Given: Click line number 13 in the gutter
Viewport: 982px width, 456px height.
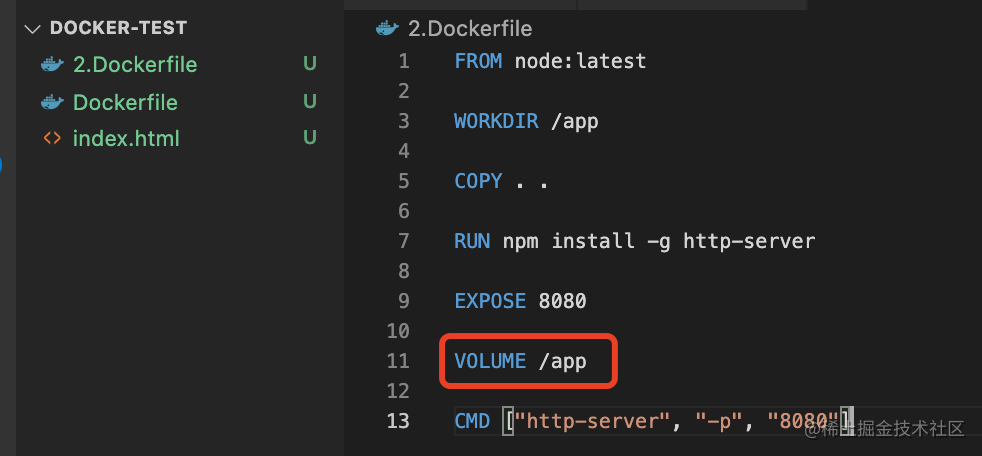Looking at the screenshot, I should 398,421.
